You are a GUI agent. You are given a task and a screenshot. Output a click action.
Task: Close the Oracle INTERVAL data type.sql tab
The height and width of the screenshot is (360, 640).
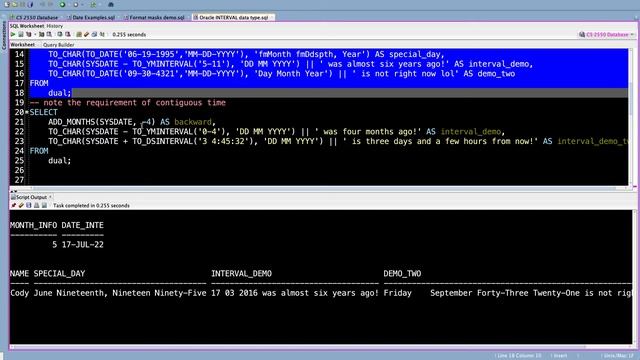(x=271, y=18)
